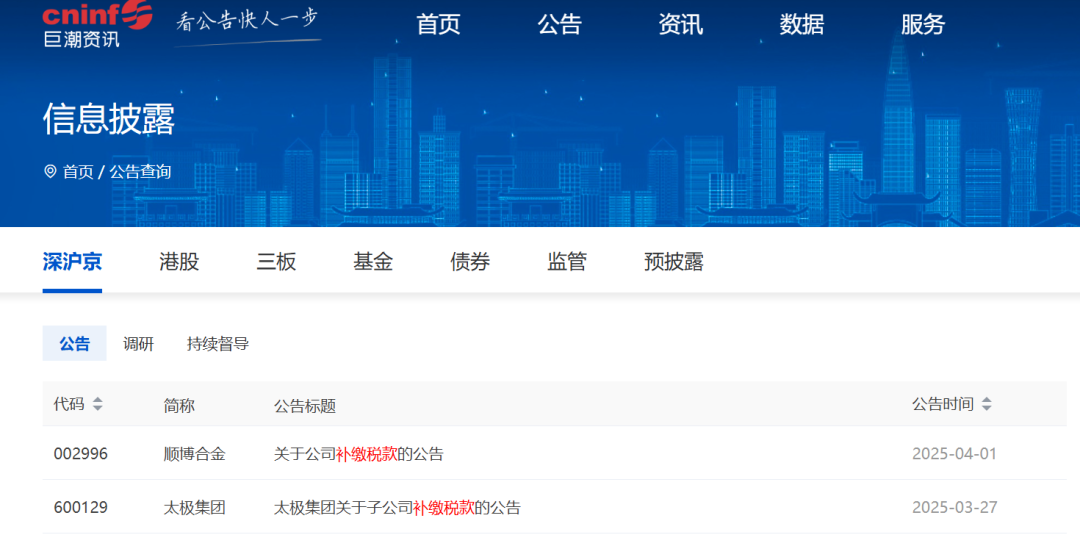Open 关于公司补缴税款的公告 announcement
The width and height of the screenshot is (1080, 557).
(359, 454)
